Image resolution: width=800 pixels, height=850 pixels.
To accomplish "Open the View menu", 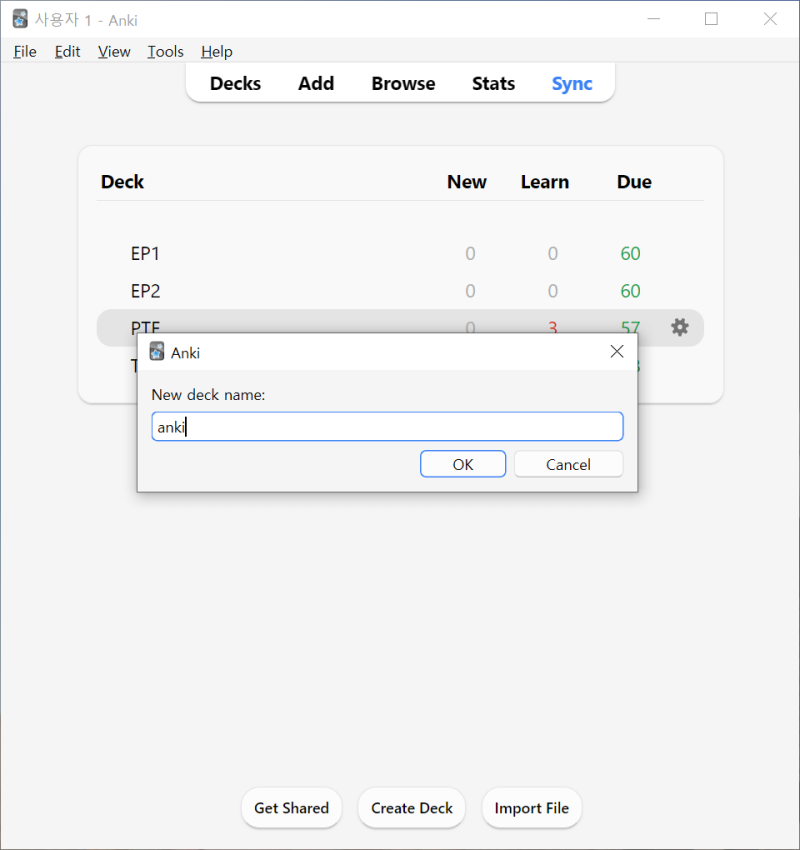I will click(114, 51).
